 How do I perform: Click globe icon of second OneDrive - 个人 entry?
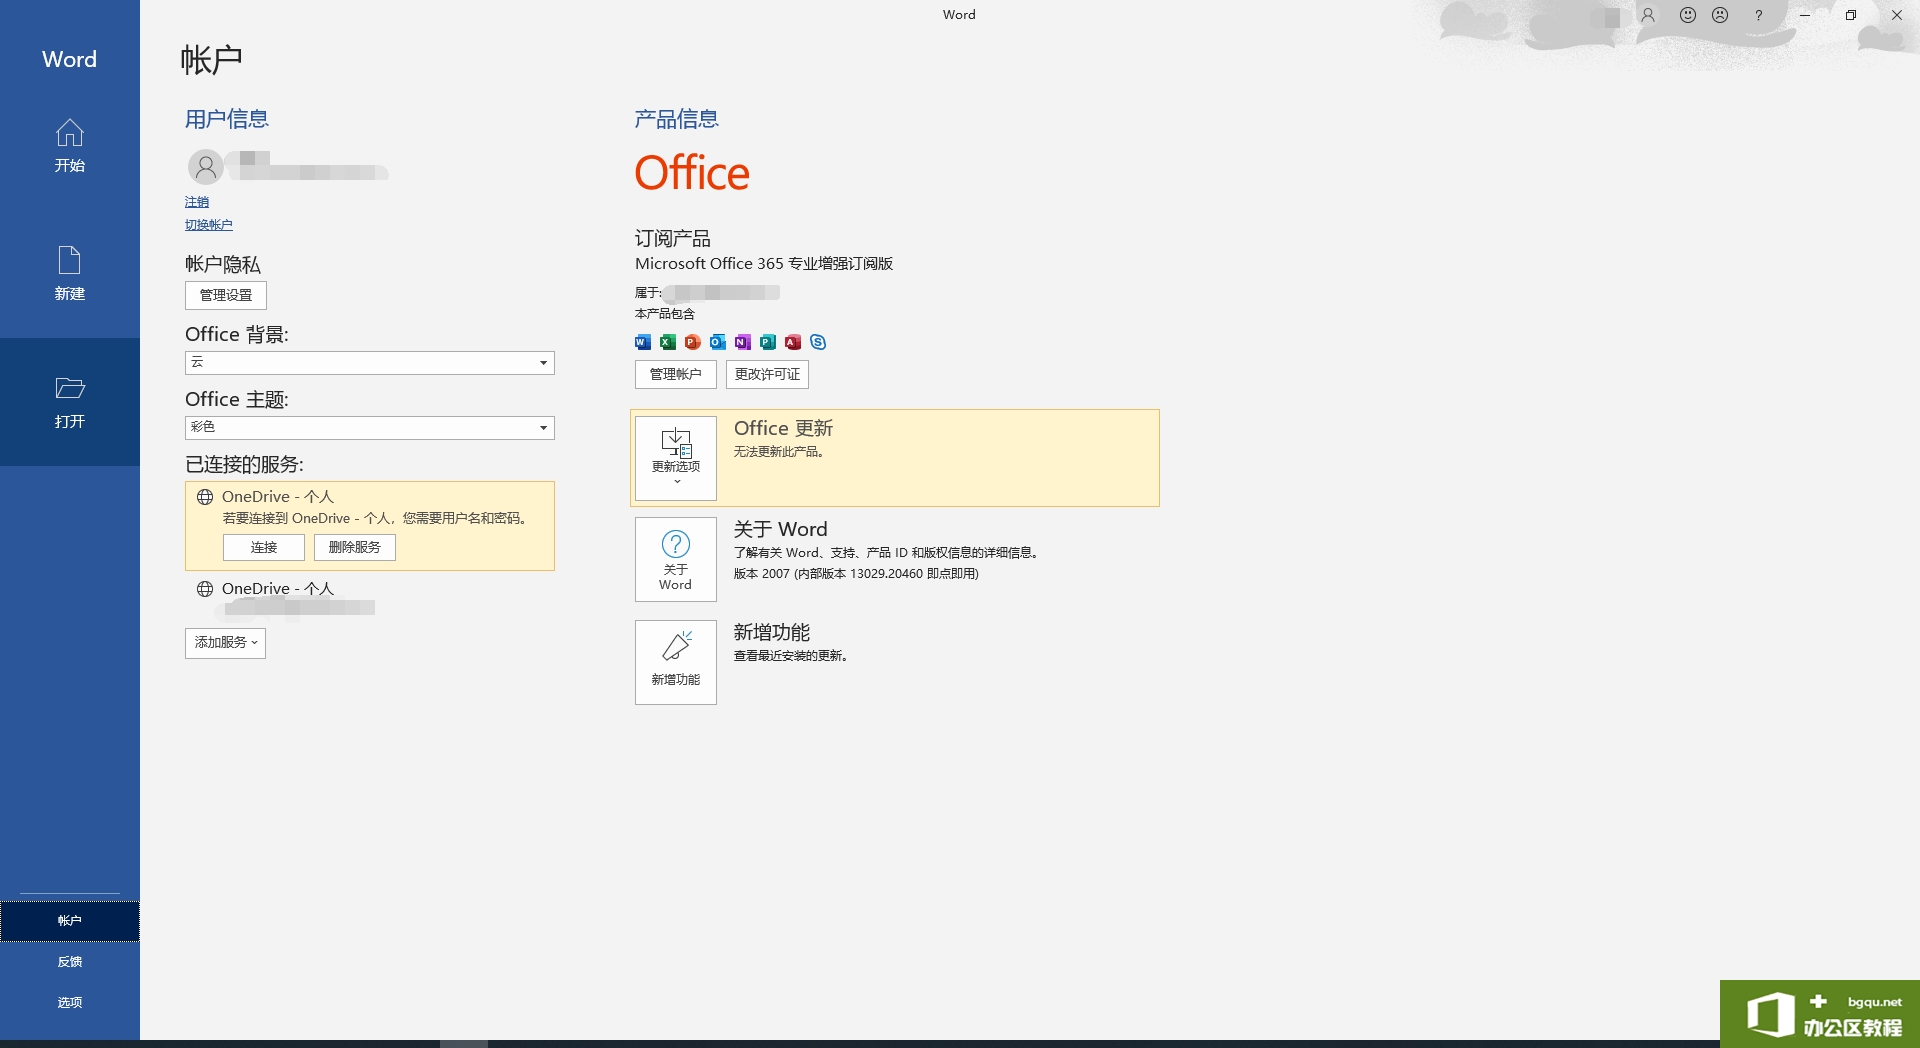[x=205, y=589]
